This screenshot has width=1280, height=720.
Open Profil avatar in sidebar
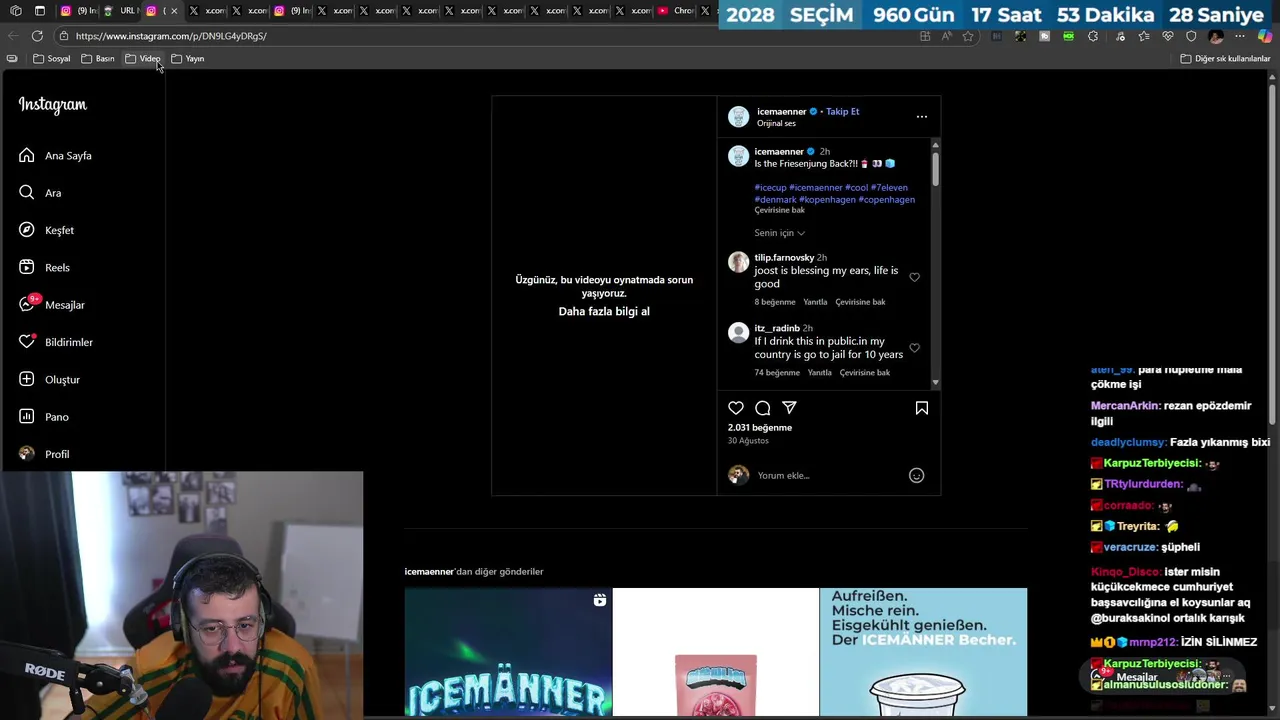click(27, 454)
